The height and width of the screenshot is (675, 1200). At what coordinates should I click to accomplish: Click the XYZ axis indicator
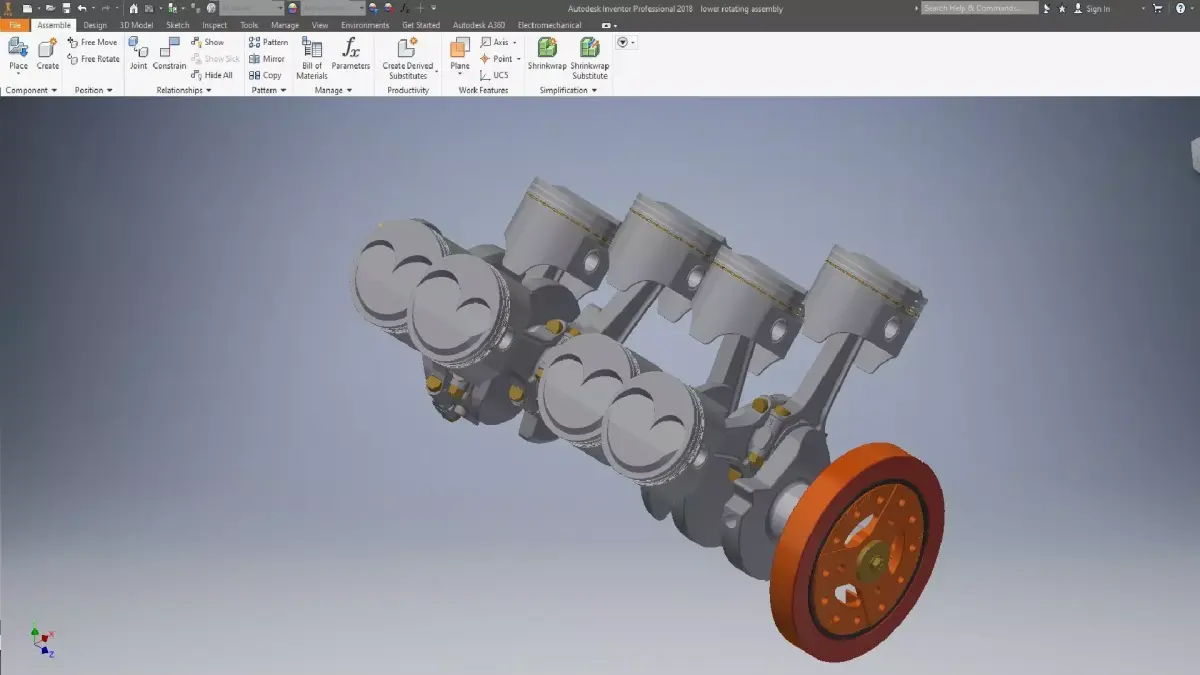pos(42,641)
